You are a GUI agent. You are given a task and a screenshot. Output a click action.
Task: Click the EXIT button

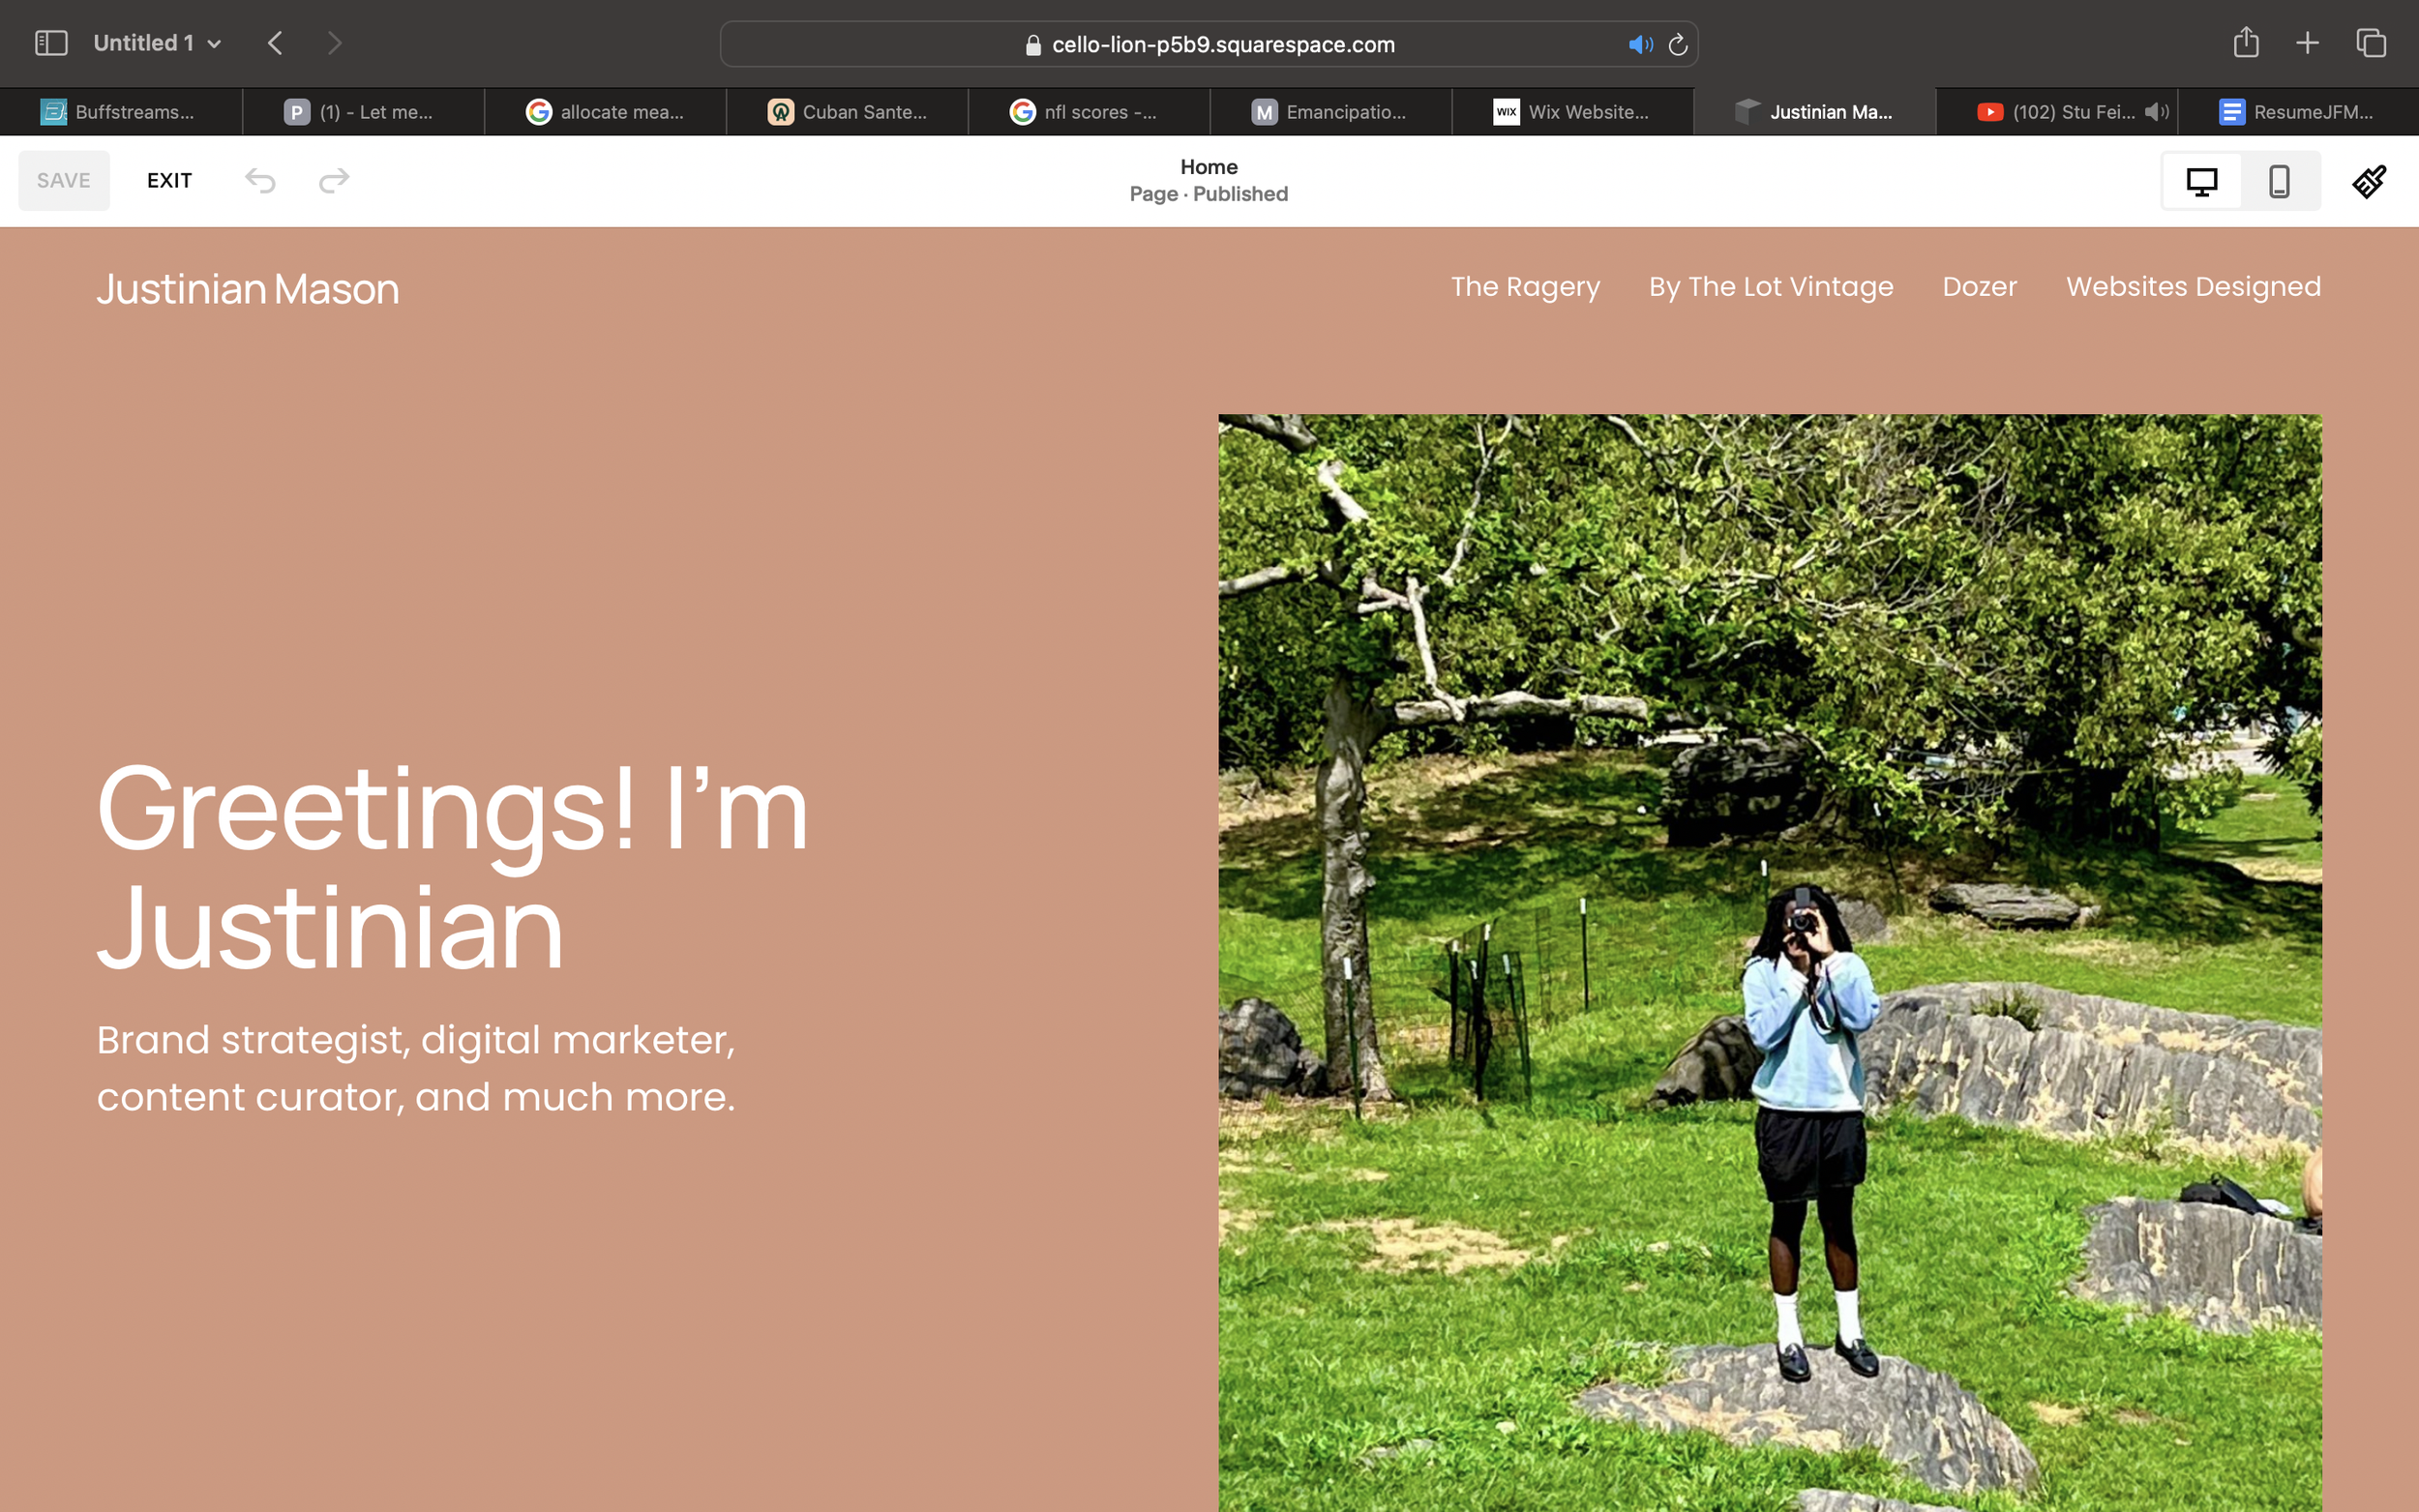(x=169, y=181)
